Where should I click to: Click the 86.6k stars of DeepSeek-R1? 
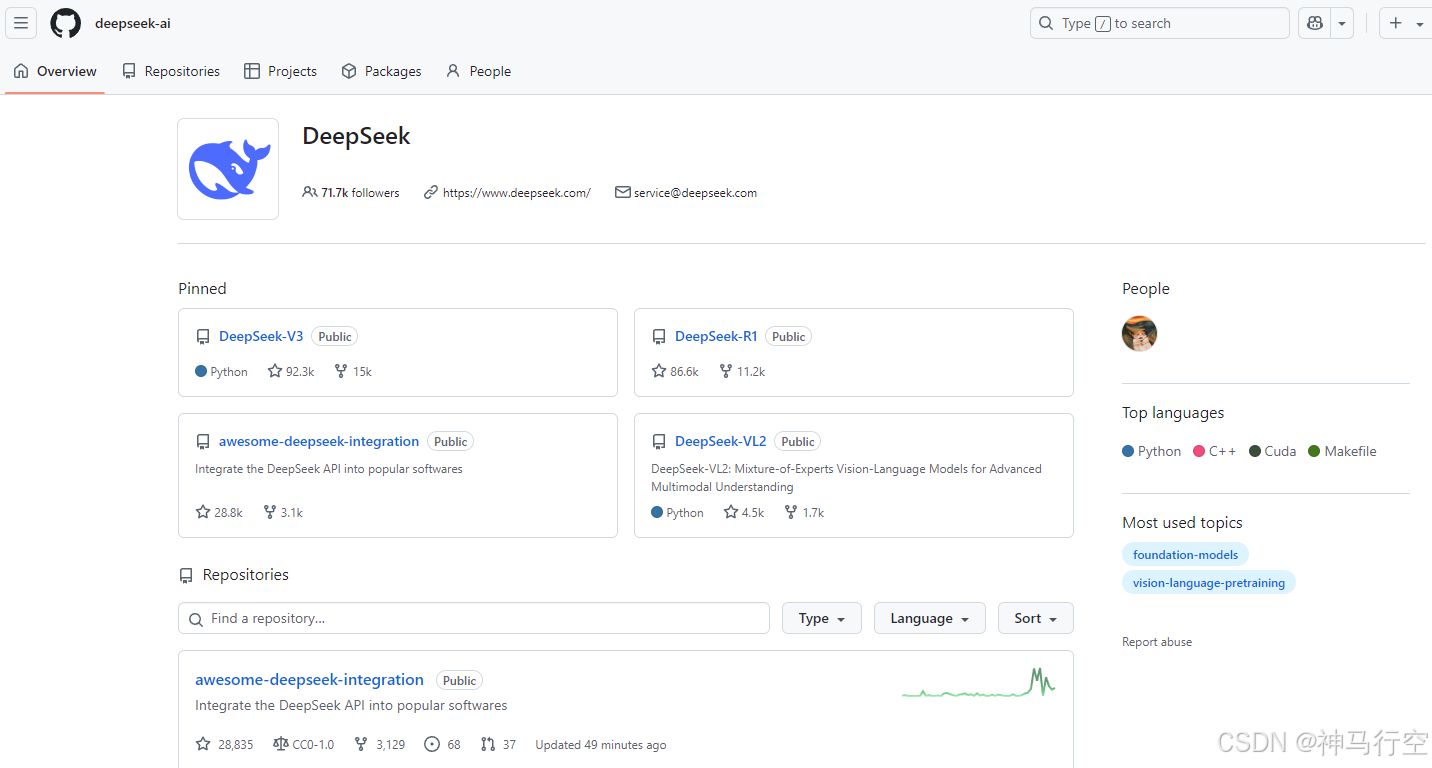pyautogui.click(x=675, y=371)
